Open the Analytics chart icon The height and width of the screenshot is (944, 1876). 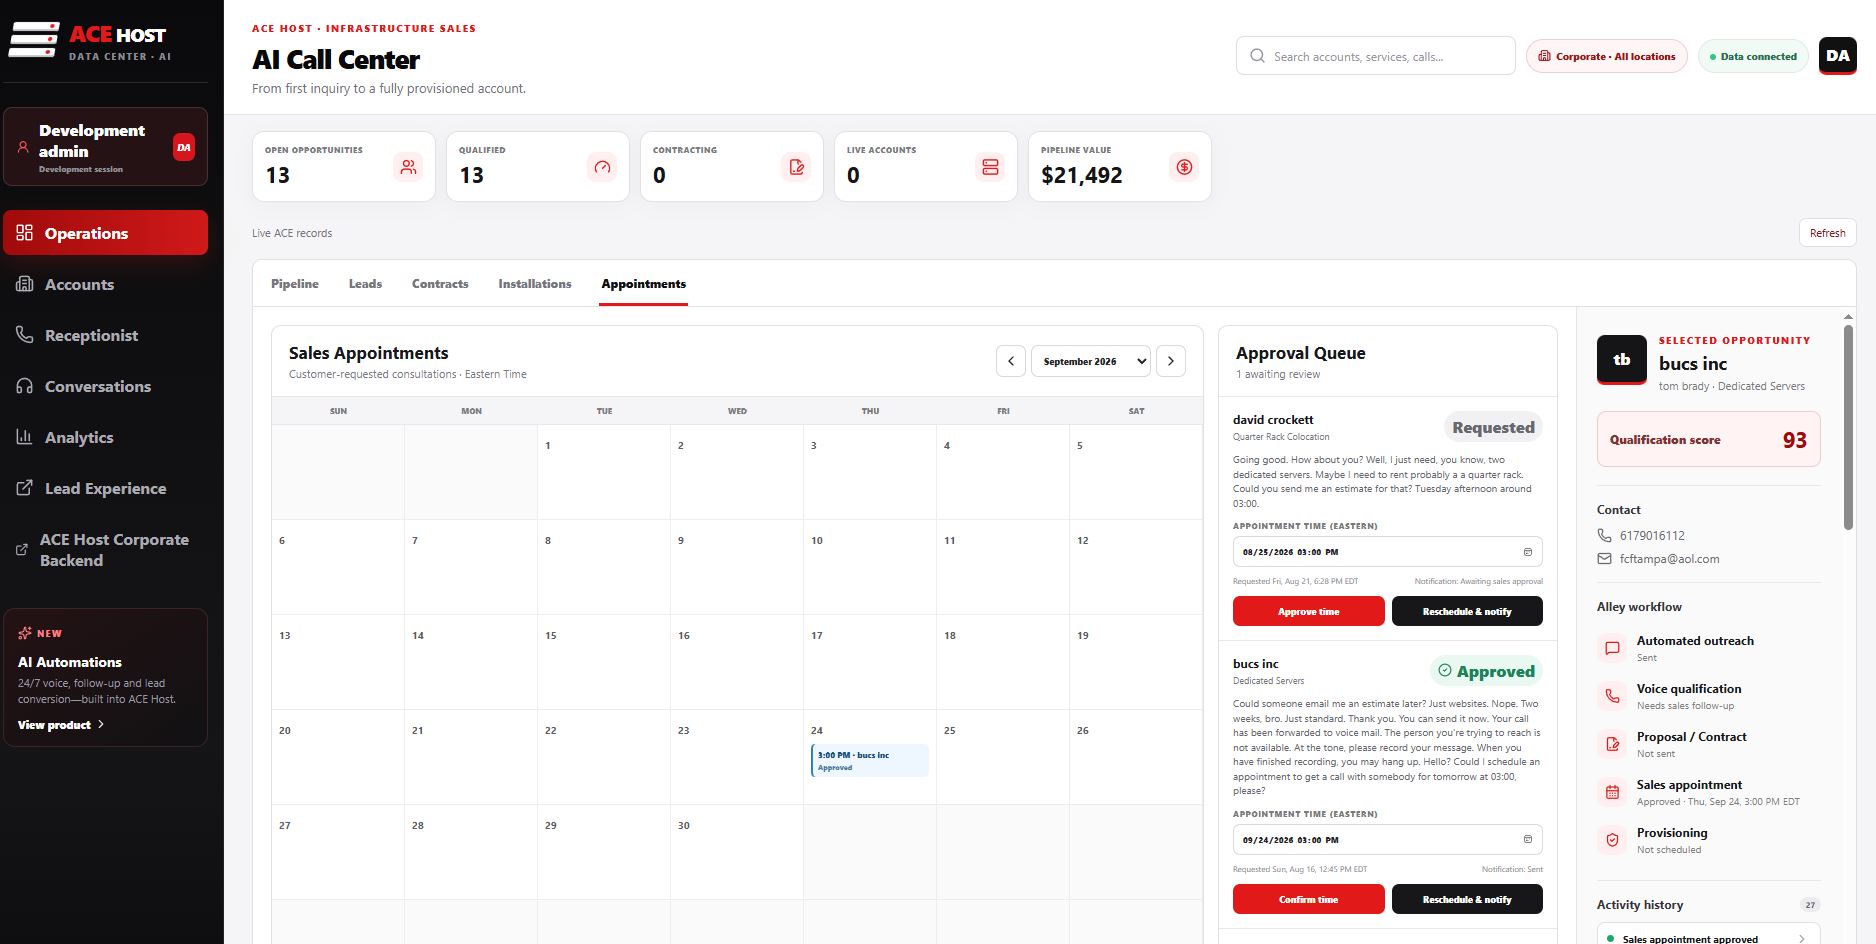(24, 437)
